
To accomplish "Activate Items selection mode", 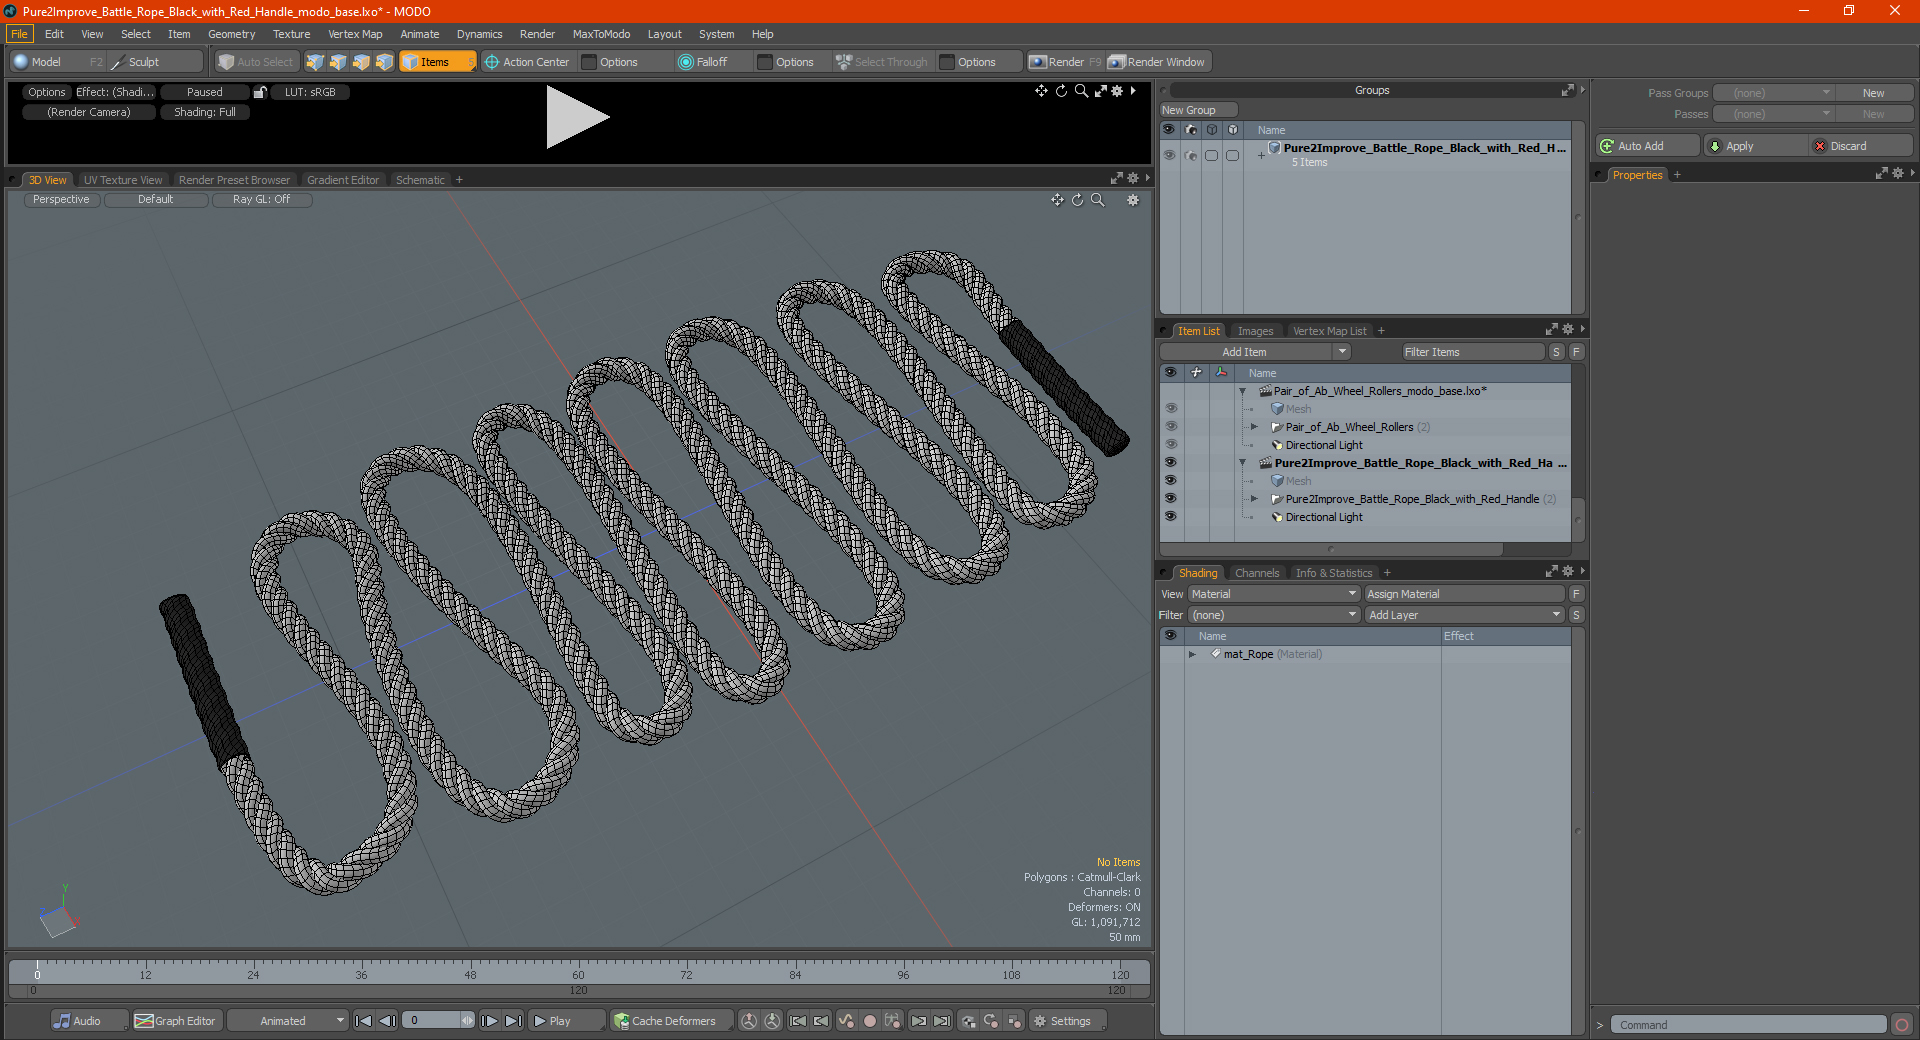I will point(437,62).
